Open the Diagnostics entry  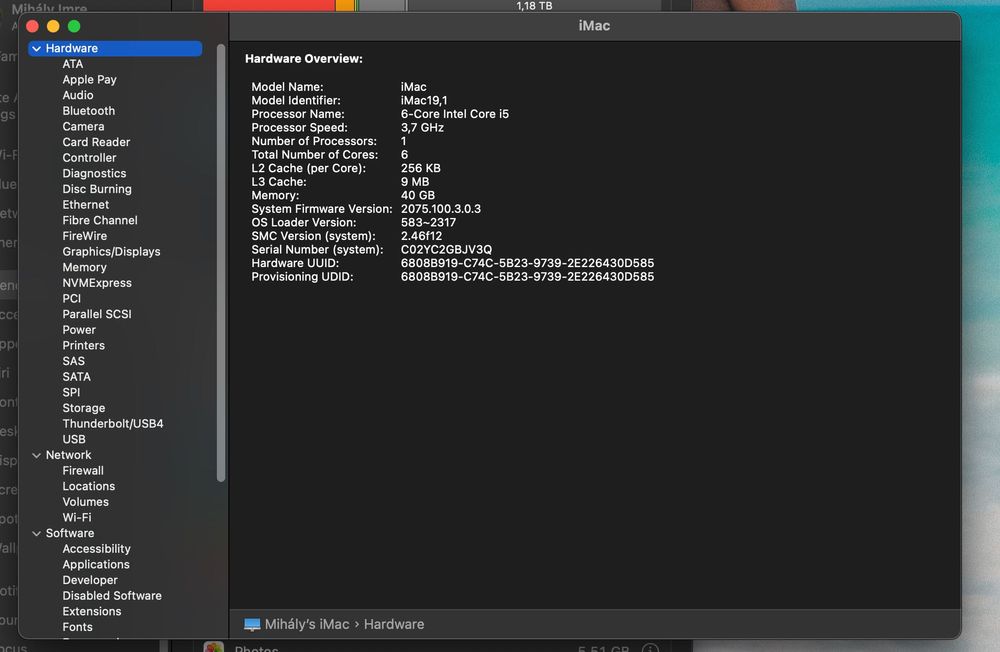tap(94, 174)
